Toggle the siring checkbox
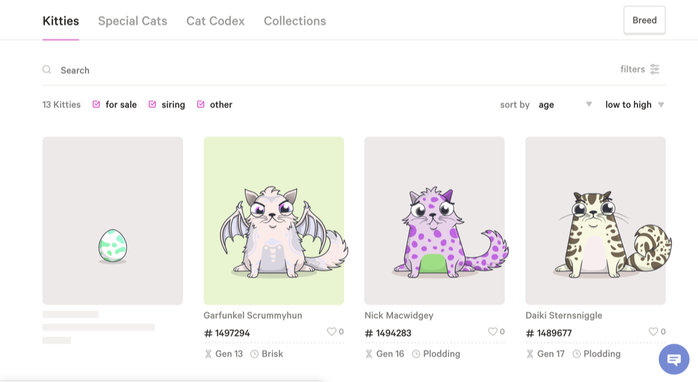This screenshot has height=382, width=698. click(x=152, y=104)
